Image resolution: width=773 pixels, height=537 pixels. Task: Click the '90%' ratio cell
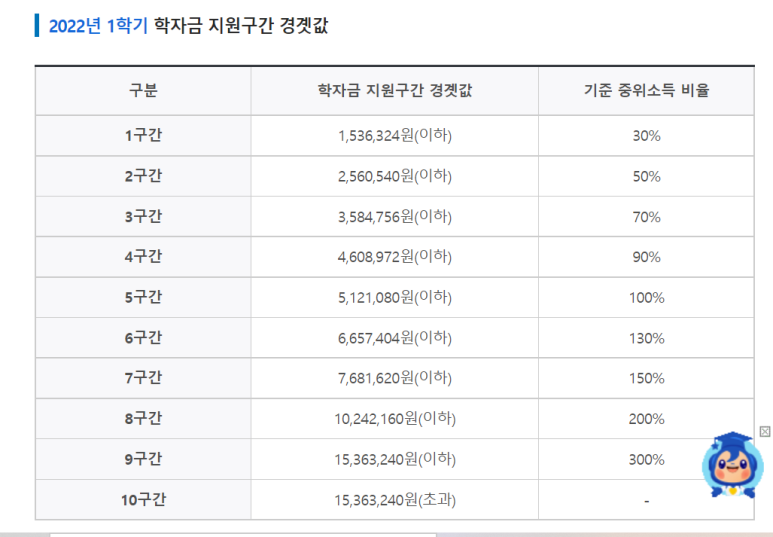(x=646, y=257)
